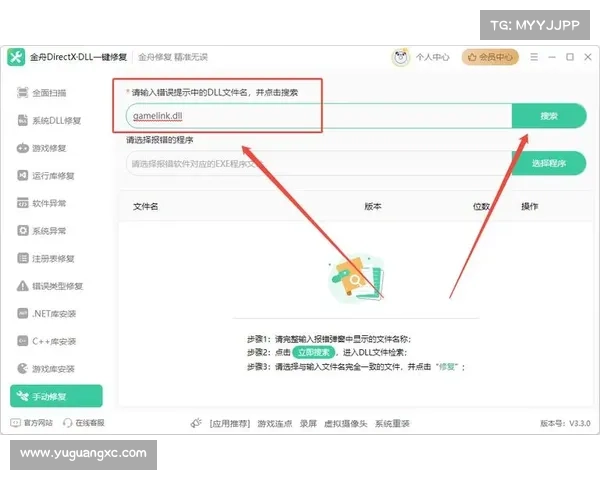
Task: Click the 版本 column header
Action: click(x=372, y=206)
